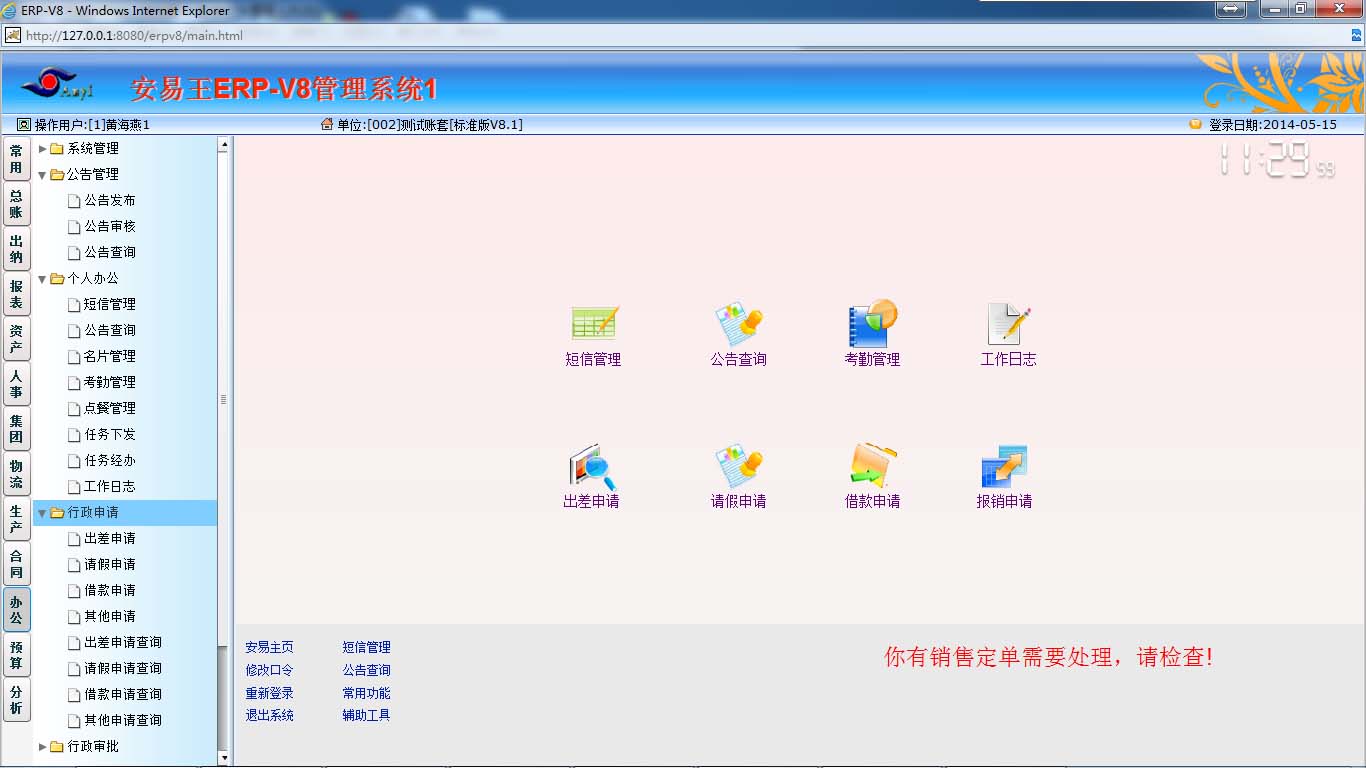Expand the 行政审批 tree folder
Image resolution: width=1366 pixels, height=768 pixels.
(43, 746)
